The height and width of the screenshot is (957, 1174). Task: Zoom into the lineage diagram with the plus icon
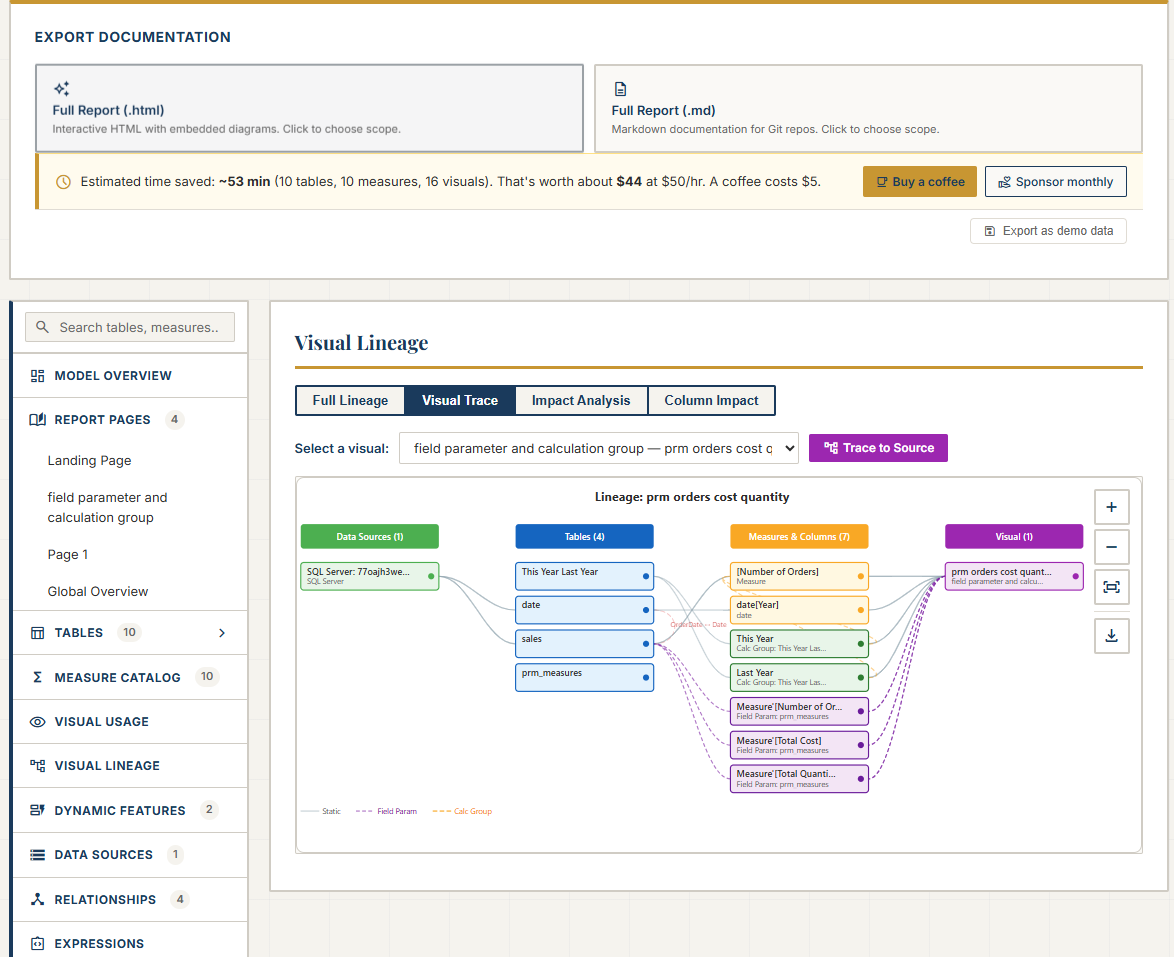(x=1111, y=507)
